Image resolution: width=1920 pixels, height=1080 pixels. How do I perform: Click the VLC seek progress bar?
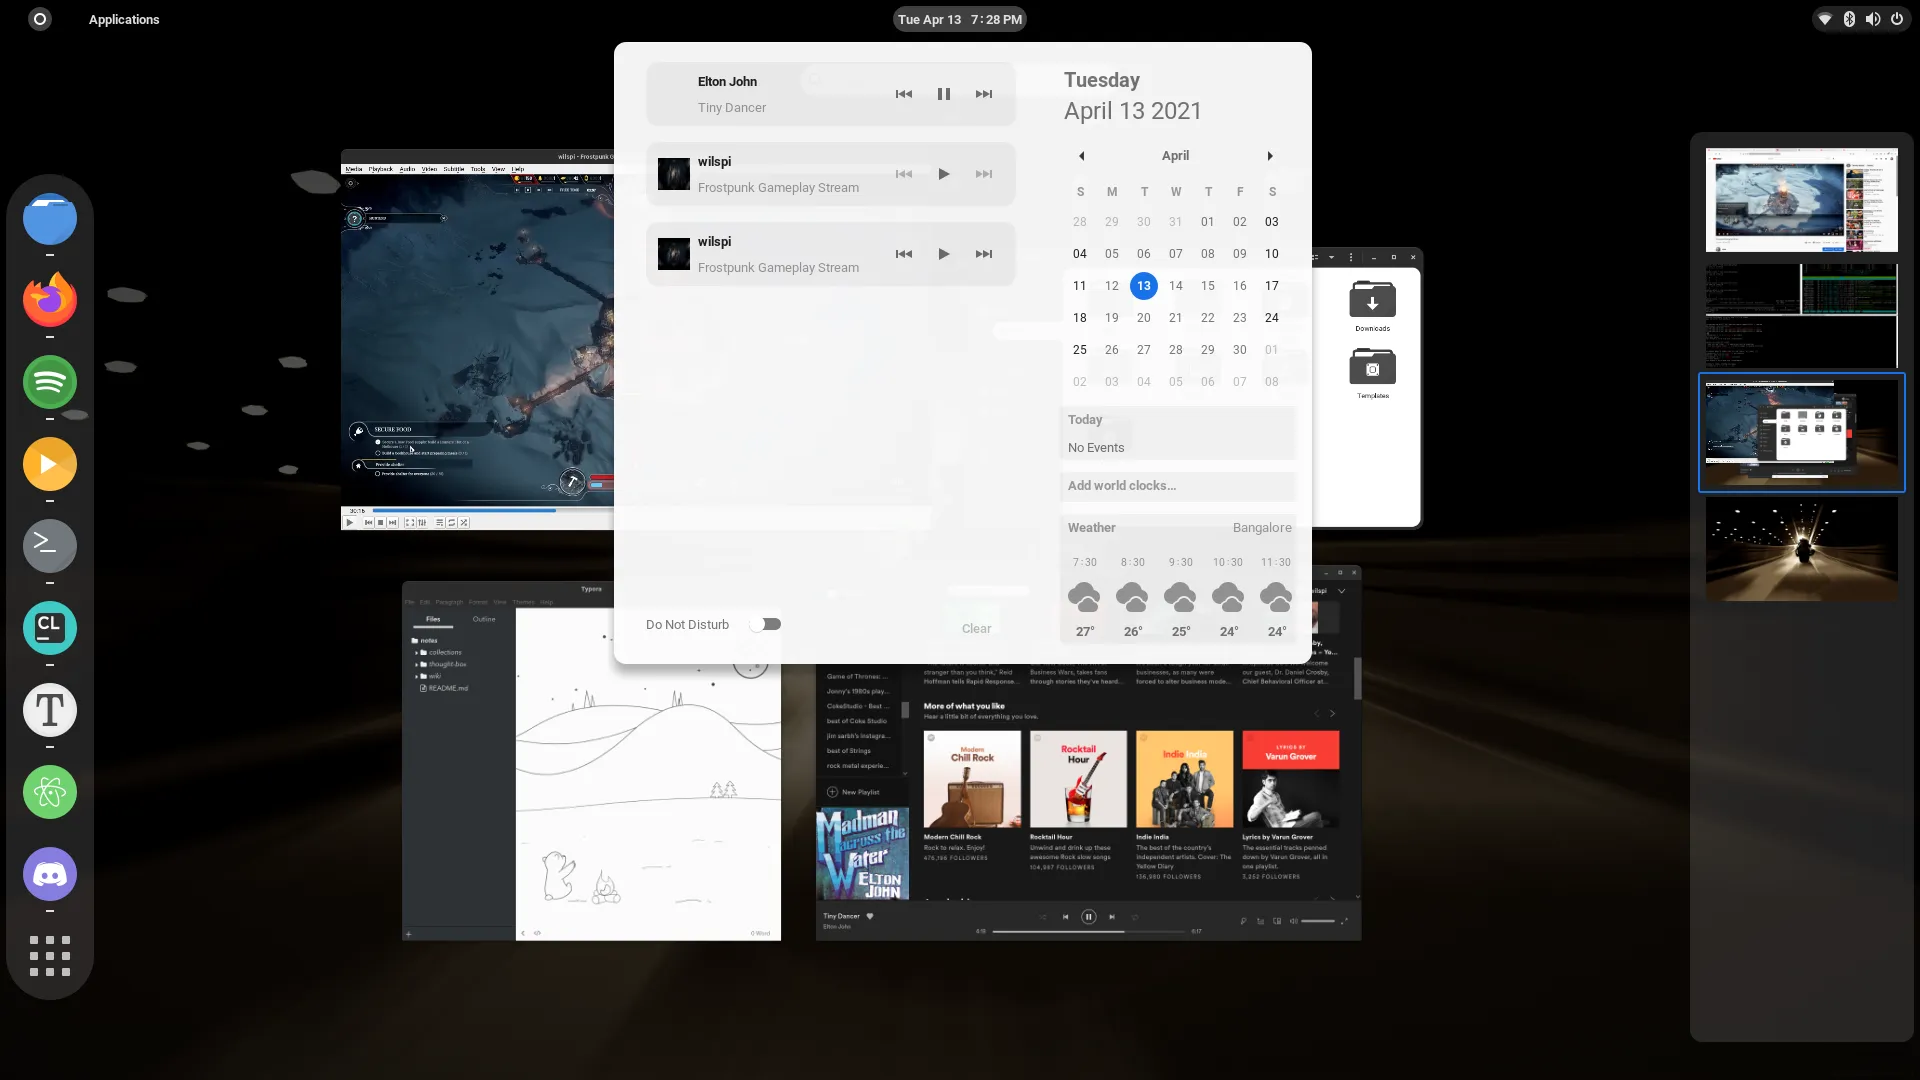pyautogui.click(x=492, y=510)
